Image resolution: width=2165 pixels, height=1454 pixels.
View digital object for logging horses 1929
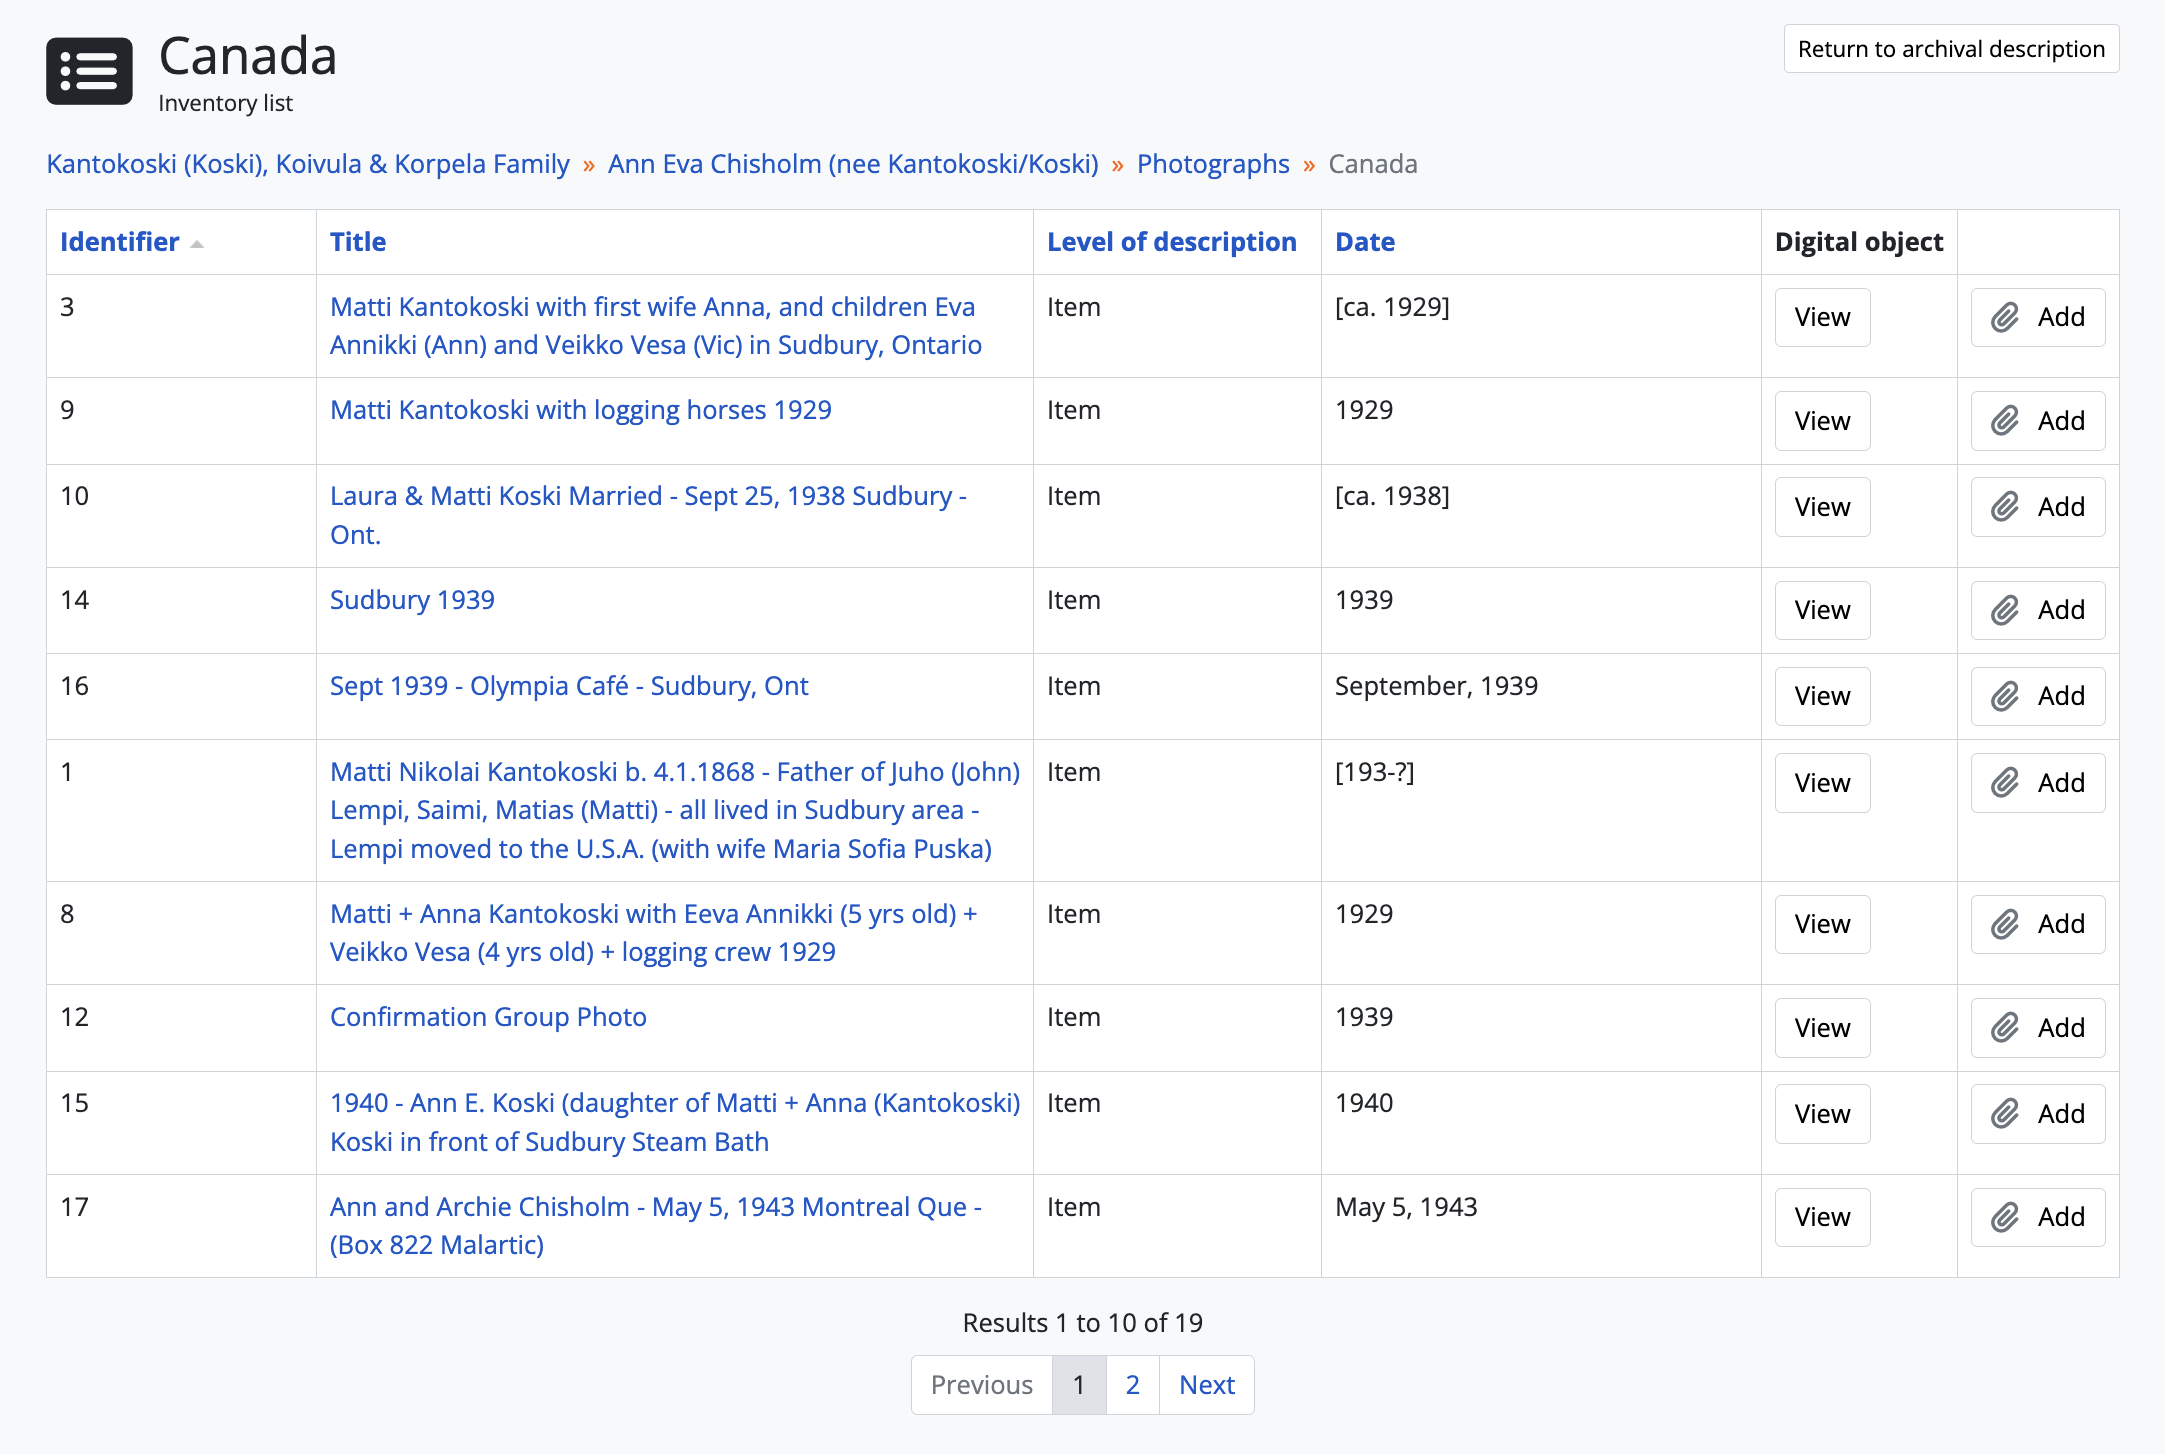(1821, 421)
